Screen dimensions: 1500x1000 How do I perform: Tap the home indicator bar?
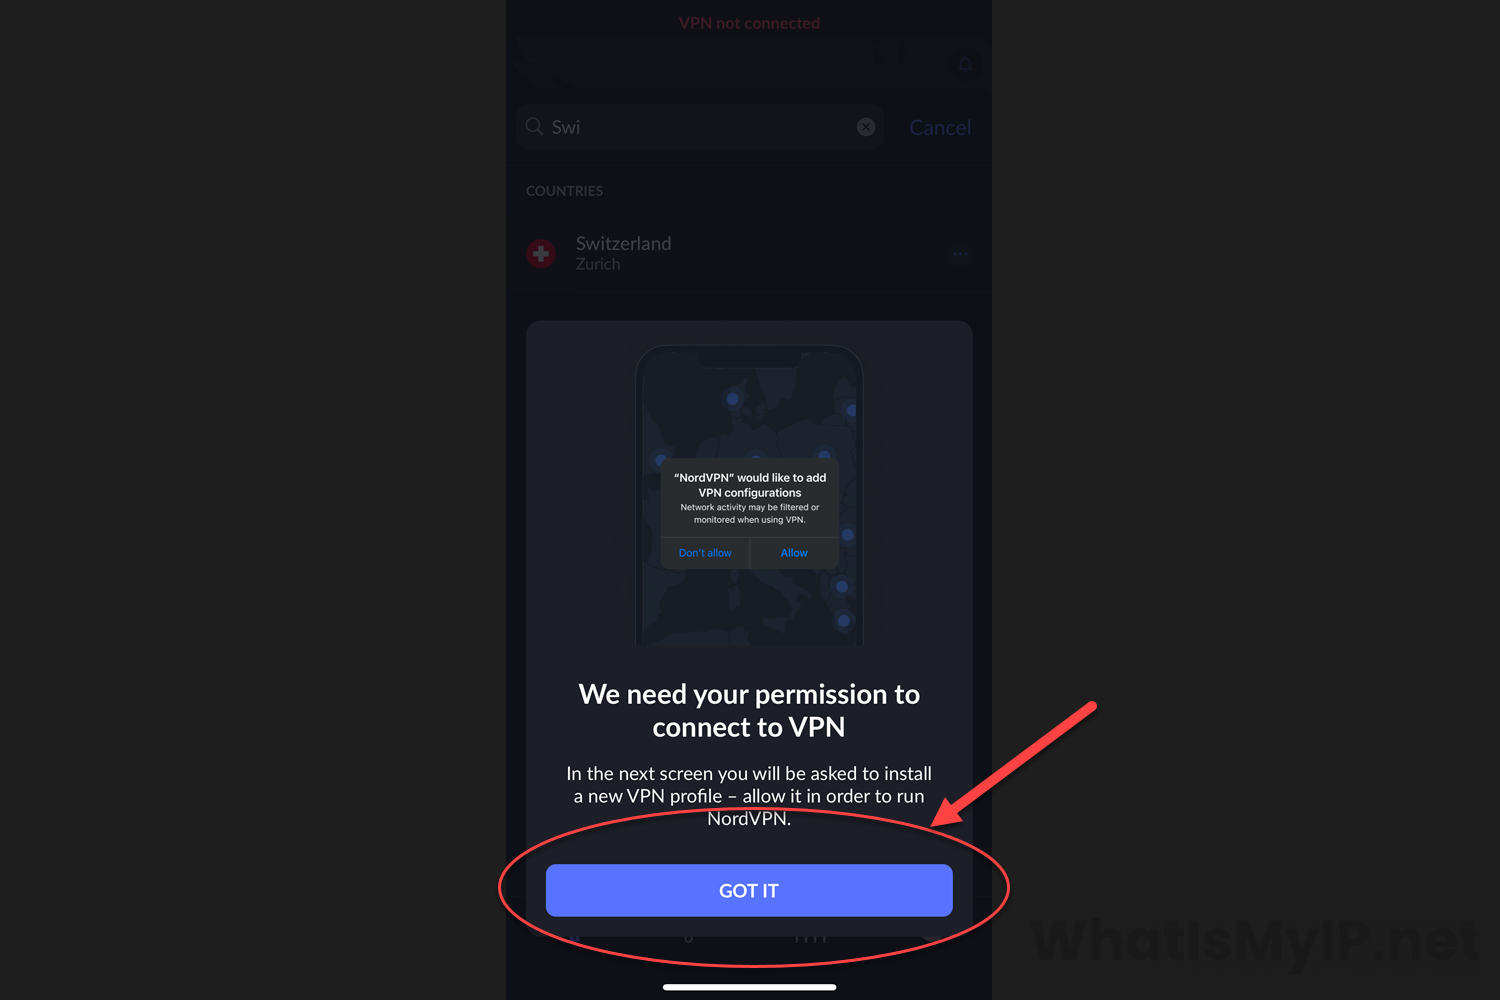point(749,987)
